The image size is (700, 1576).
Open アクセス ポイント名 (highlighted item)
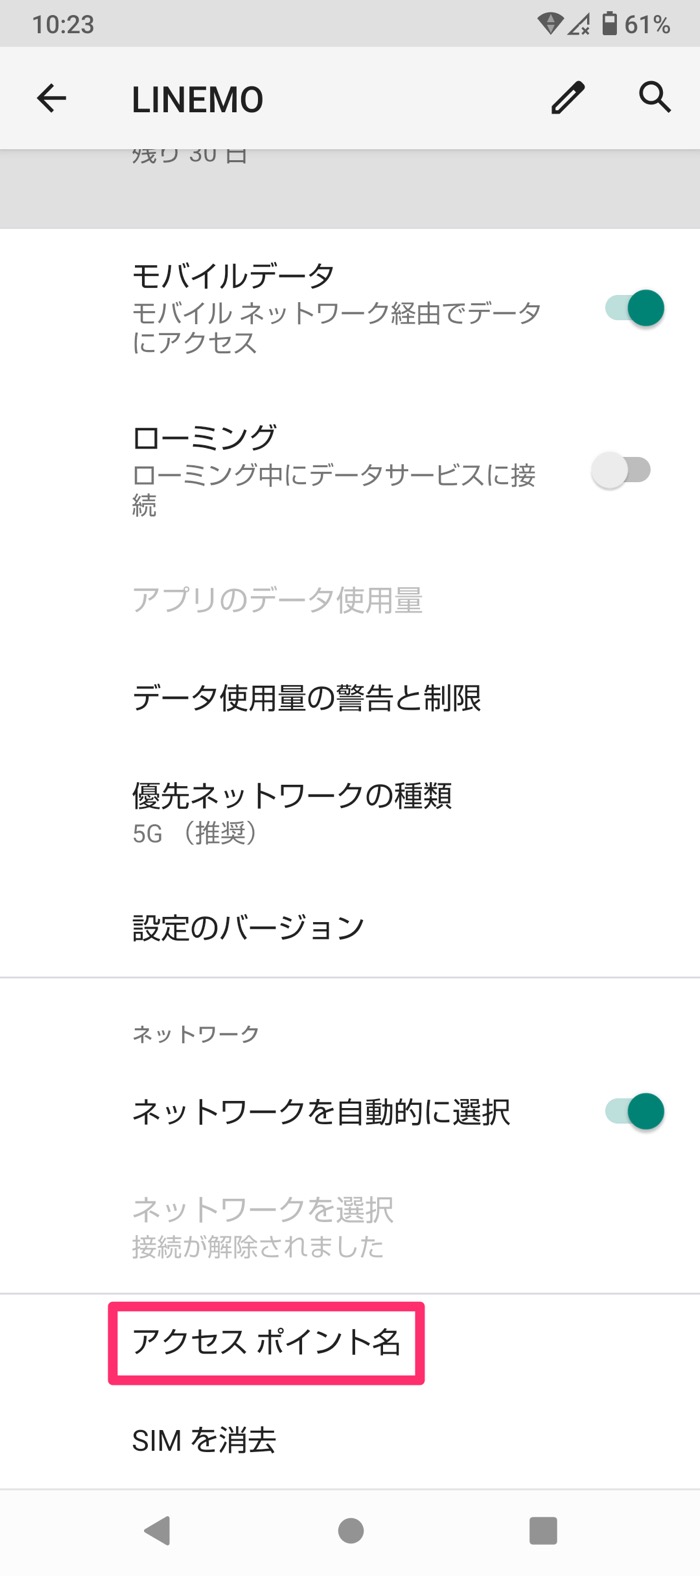coord(264,1342)
